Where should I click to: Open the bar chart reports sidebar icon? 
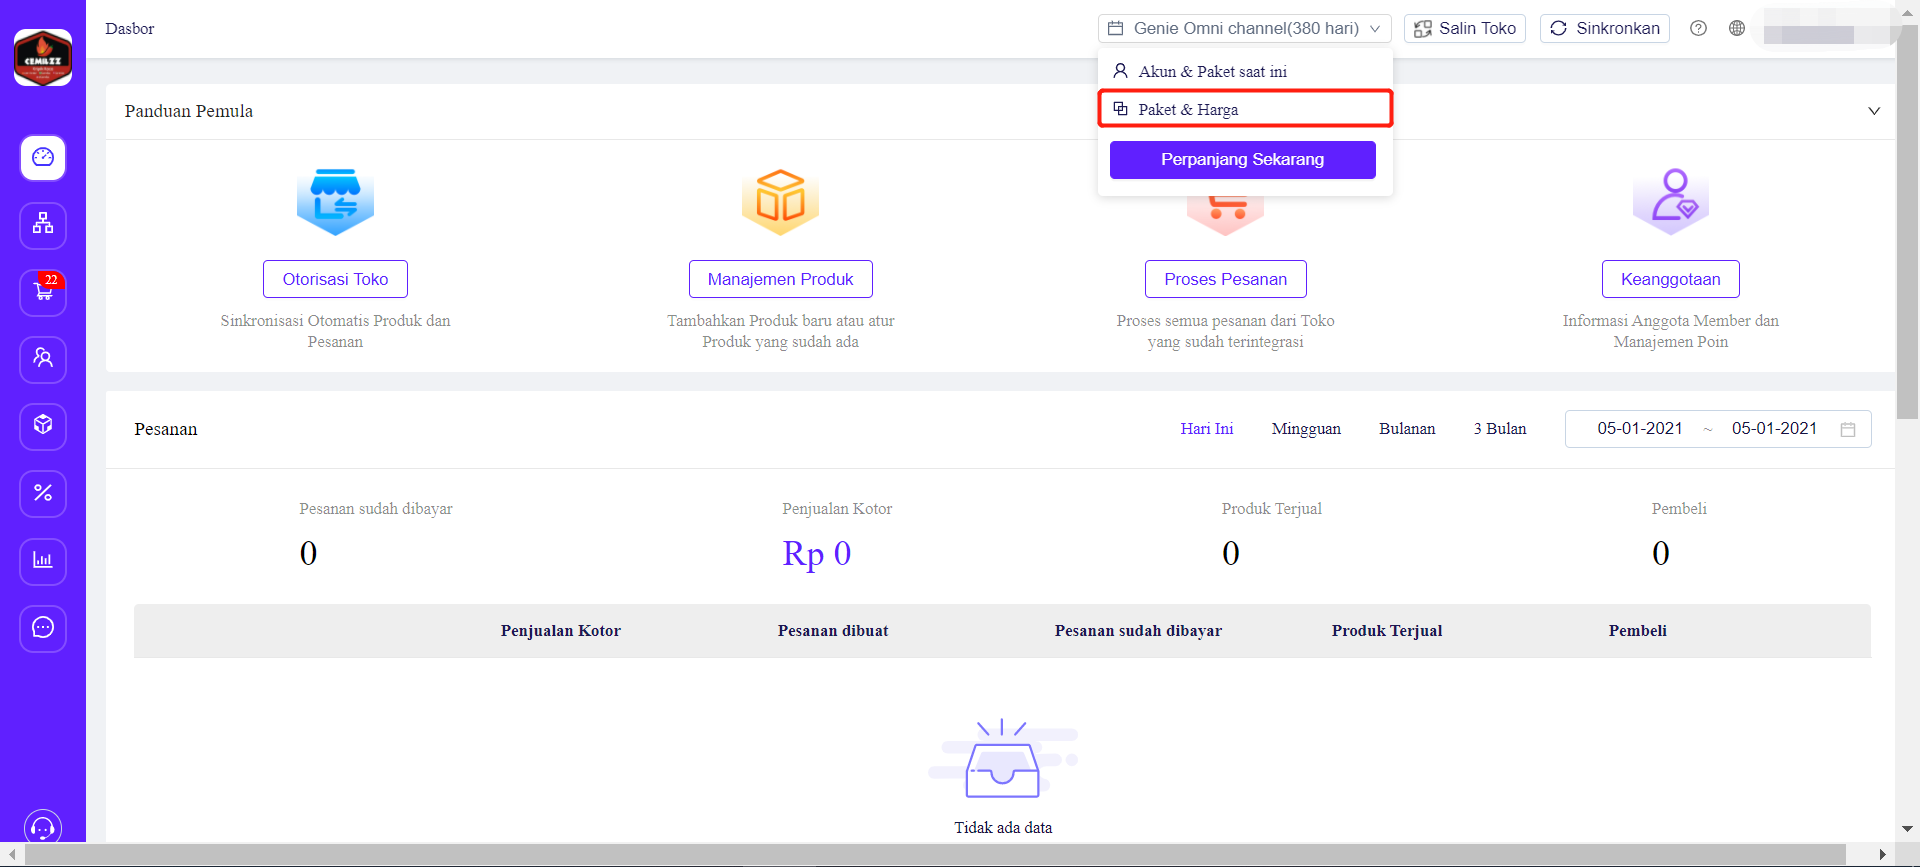click(43, 560)
